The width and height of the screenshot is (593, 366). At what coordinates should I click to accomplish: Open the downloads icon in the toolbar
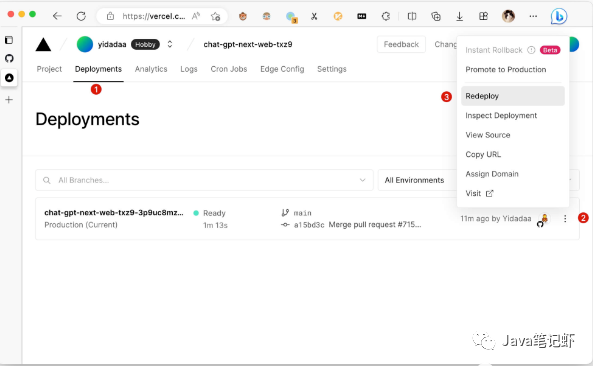click(x=459, y=16)
